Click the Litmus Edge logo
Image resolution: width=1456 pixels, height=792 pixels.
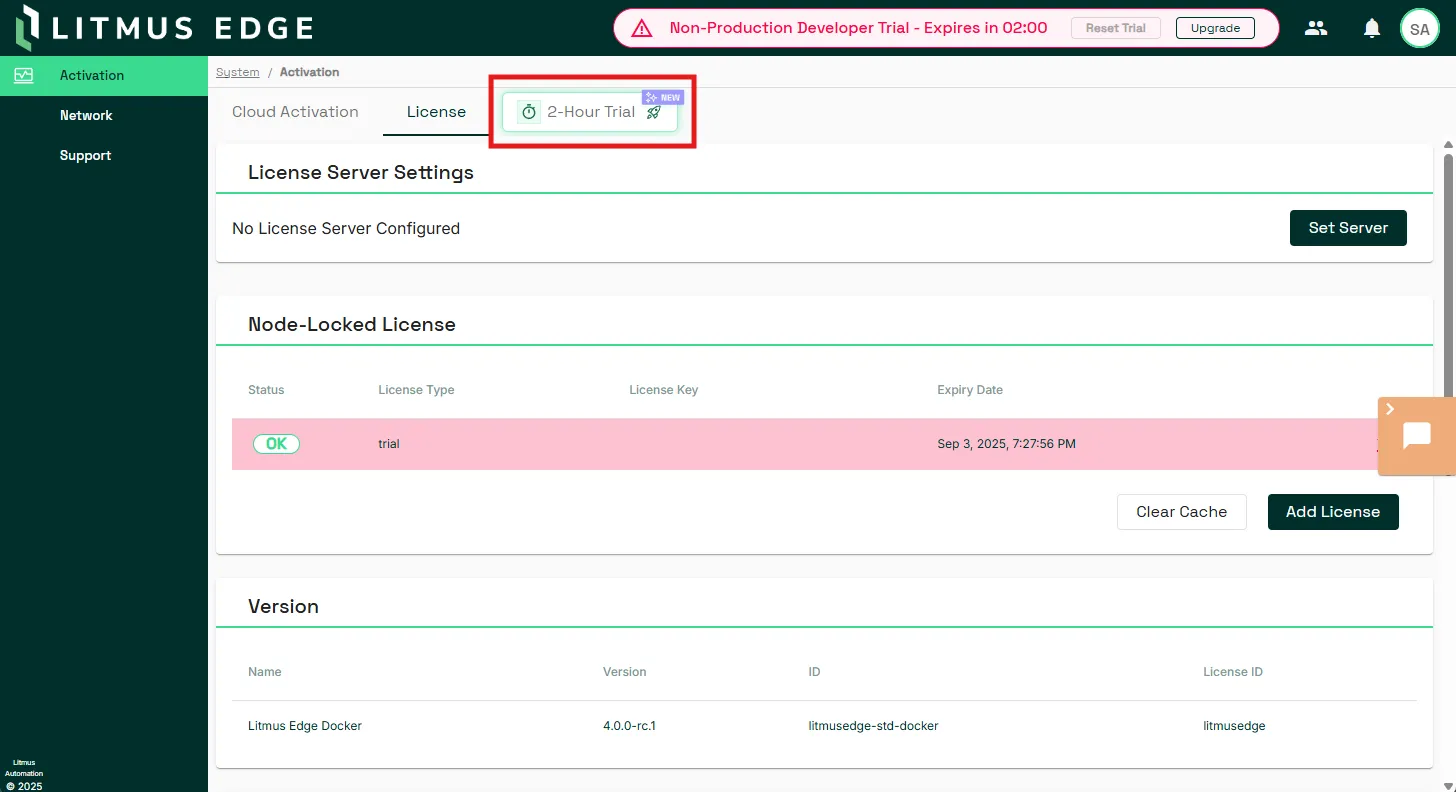(x=165, y=28)
